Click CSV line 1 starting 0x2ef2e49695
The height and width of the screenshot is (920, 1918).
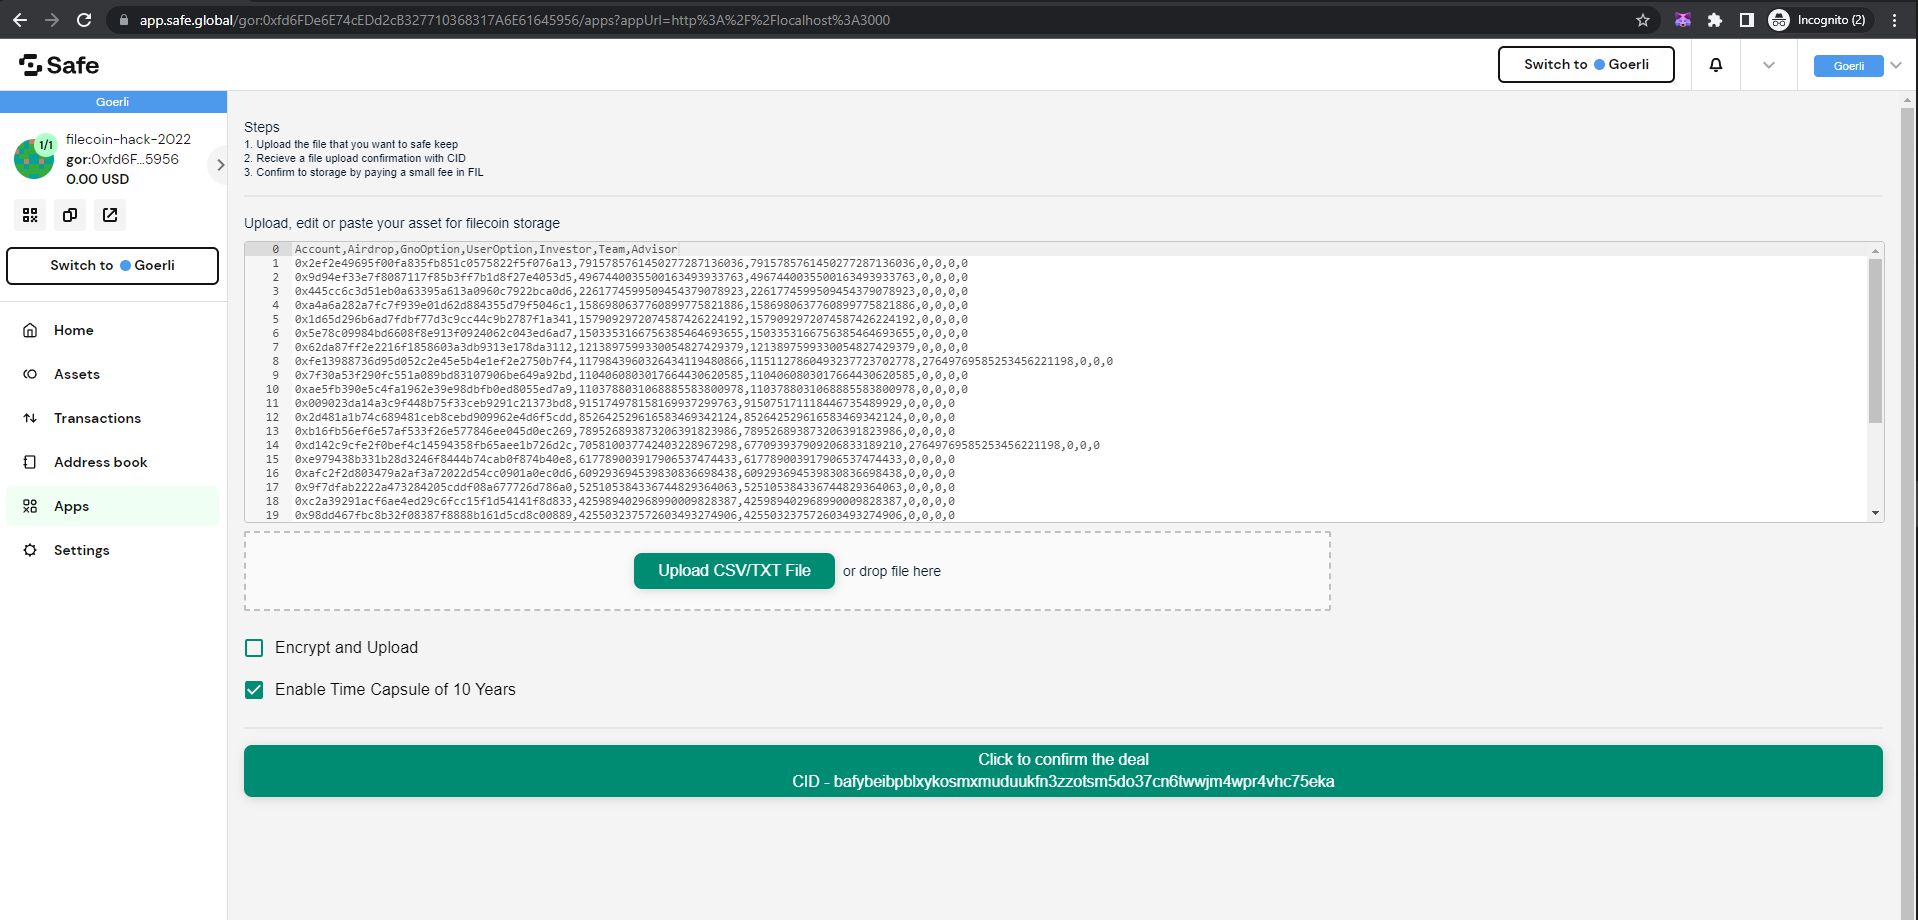point(631,263)
